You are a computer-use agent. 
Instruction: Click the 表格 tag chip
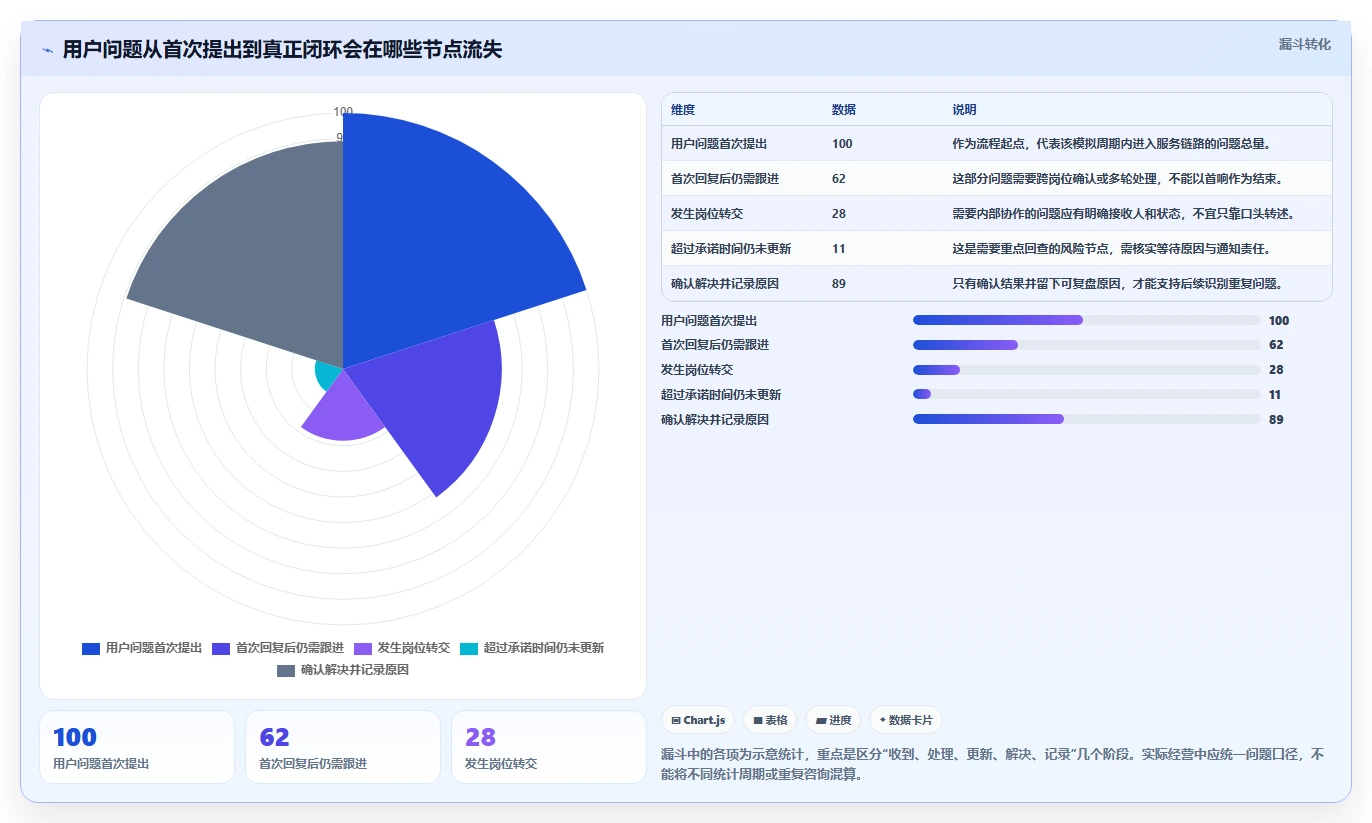pyautogui.click(x=770, y=720)
